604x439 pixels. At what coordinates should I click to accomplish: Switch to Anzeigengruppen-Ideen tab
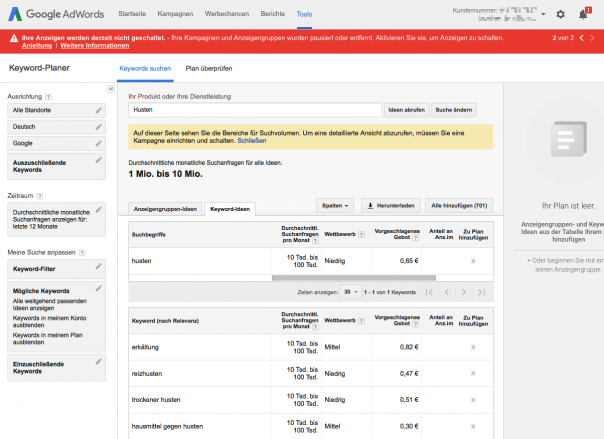coord(165,209)
